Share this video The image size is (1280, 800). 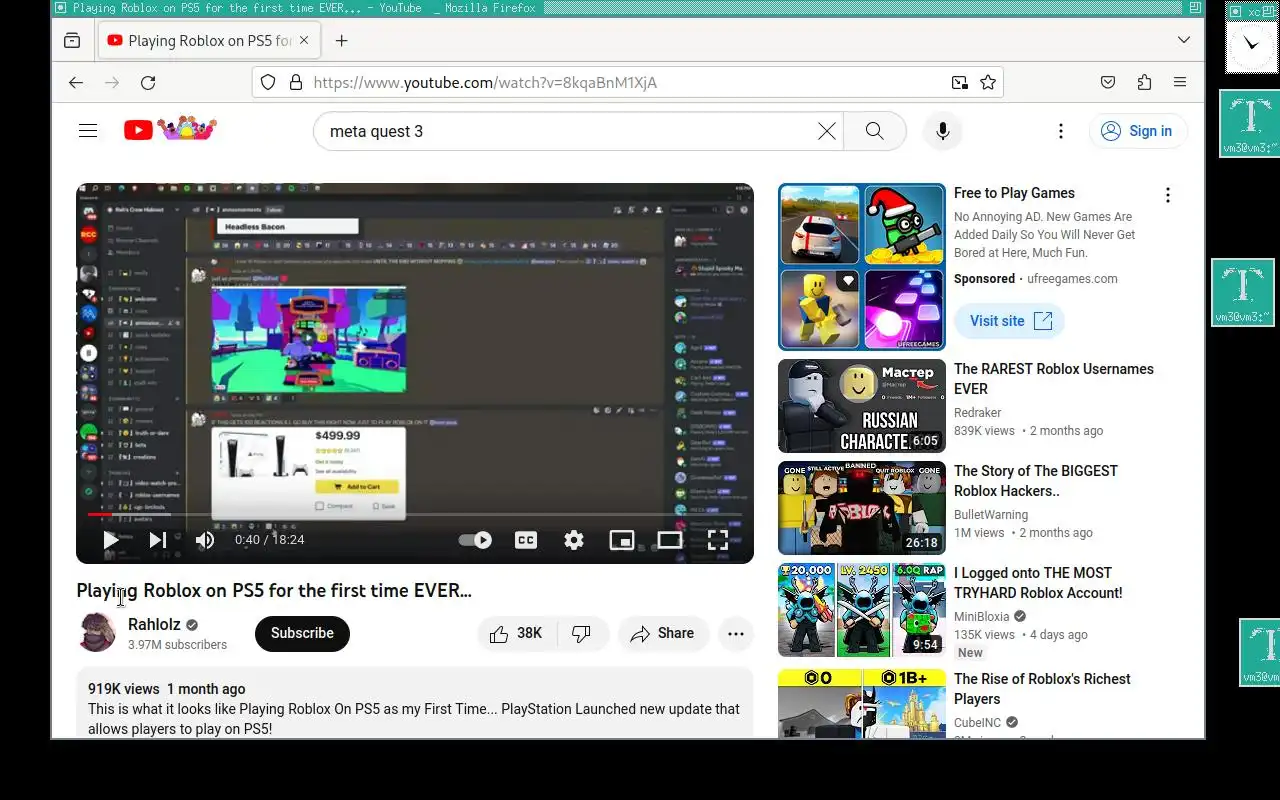pyautogui.click(x=662, y=633)
